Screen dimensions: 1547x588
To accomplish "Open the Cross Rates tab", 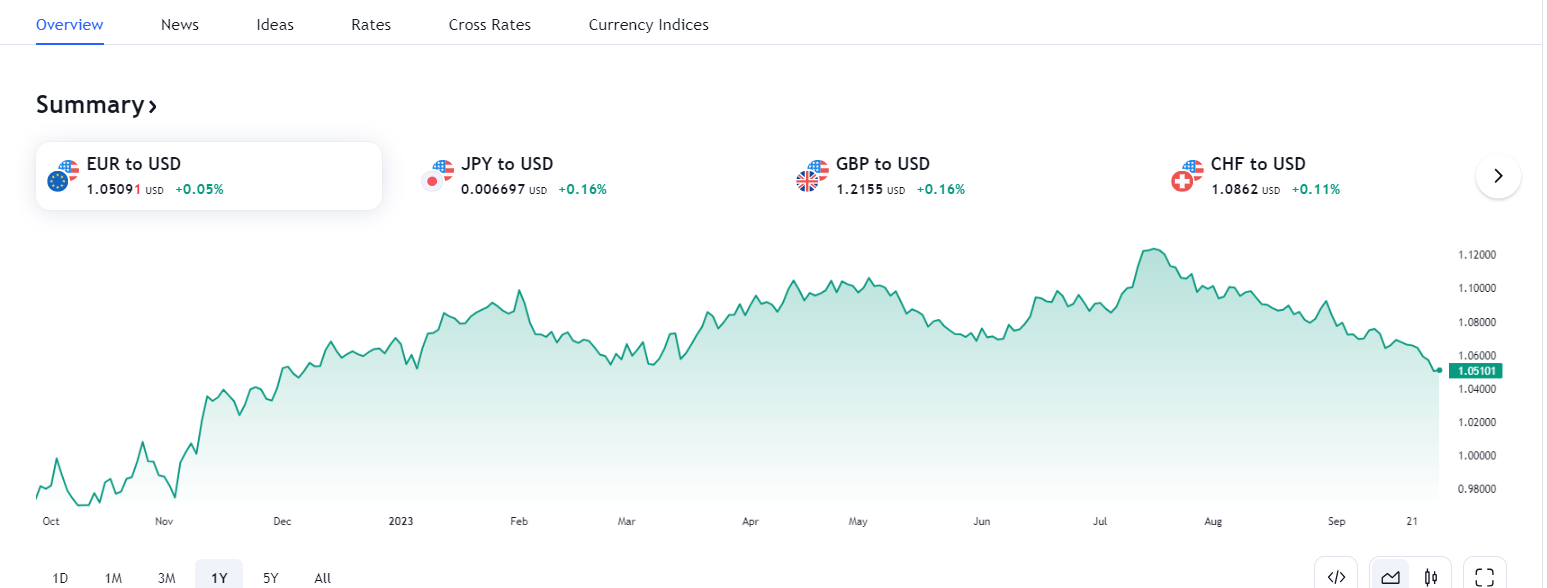I will click(x=490, y=25).
